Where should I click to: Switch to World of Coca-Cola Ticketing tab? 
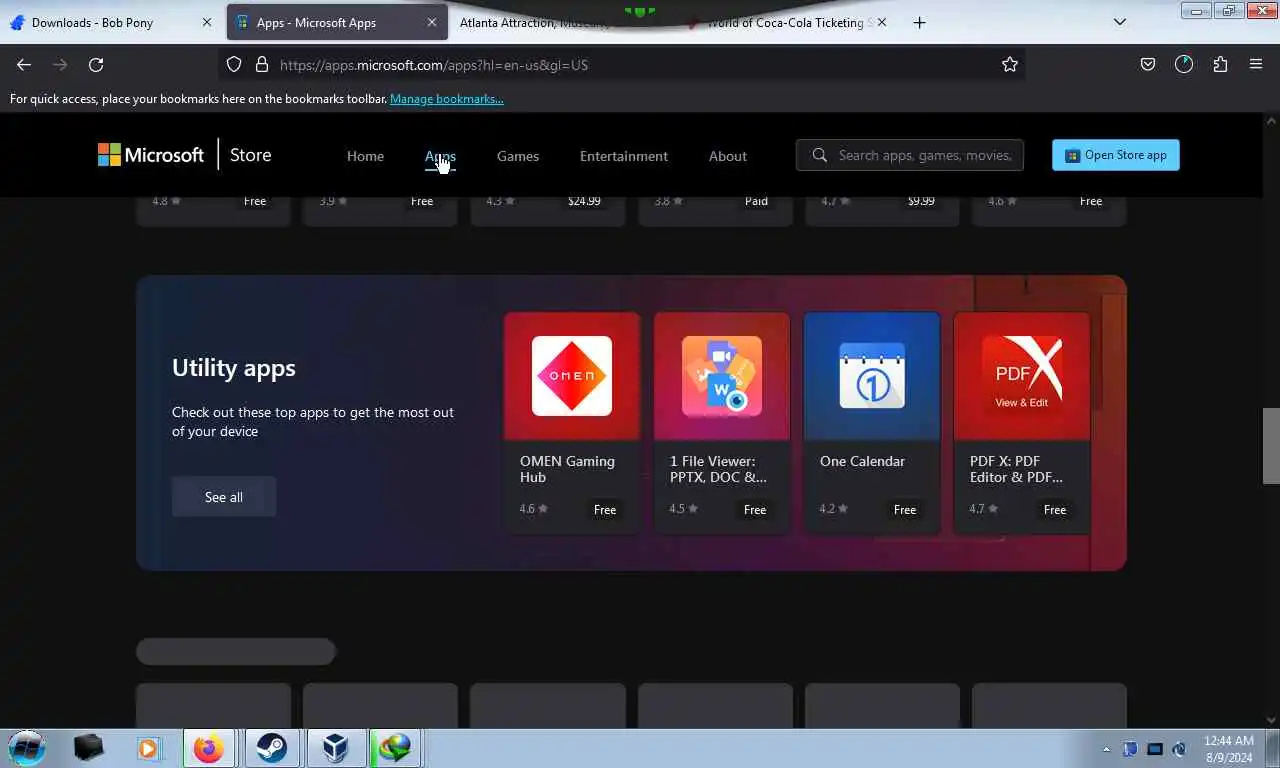coord(786,22)
